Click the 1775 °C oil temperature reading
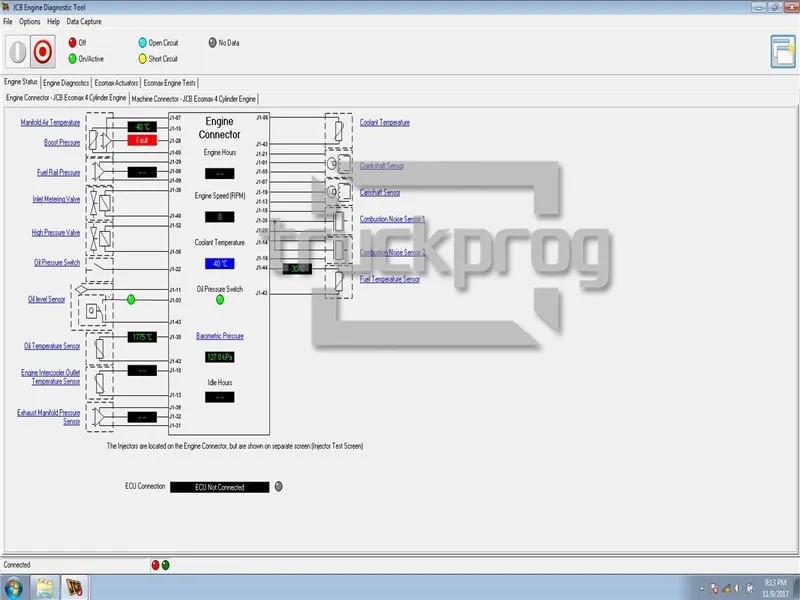 (142, 337)
